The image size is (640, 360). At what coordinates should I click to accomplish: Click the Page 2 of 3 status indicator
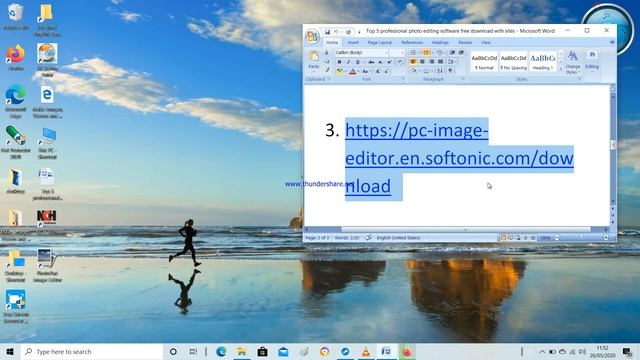pos(317,238)
